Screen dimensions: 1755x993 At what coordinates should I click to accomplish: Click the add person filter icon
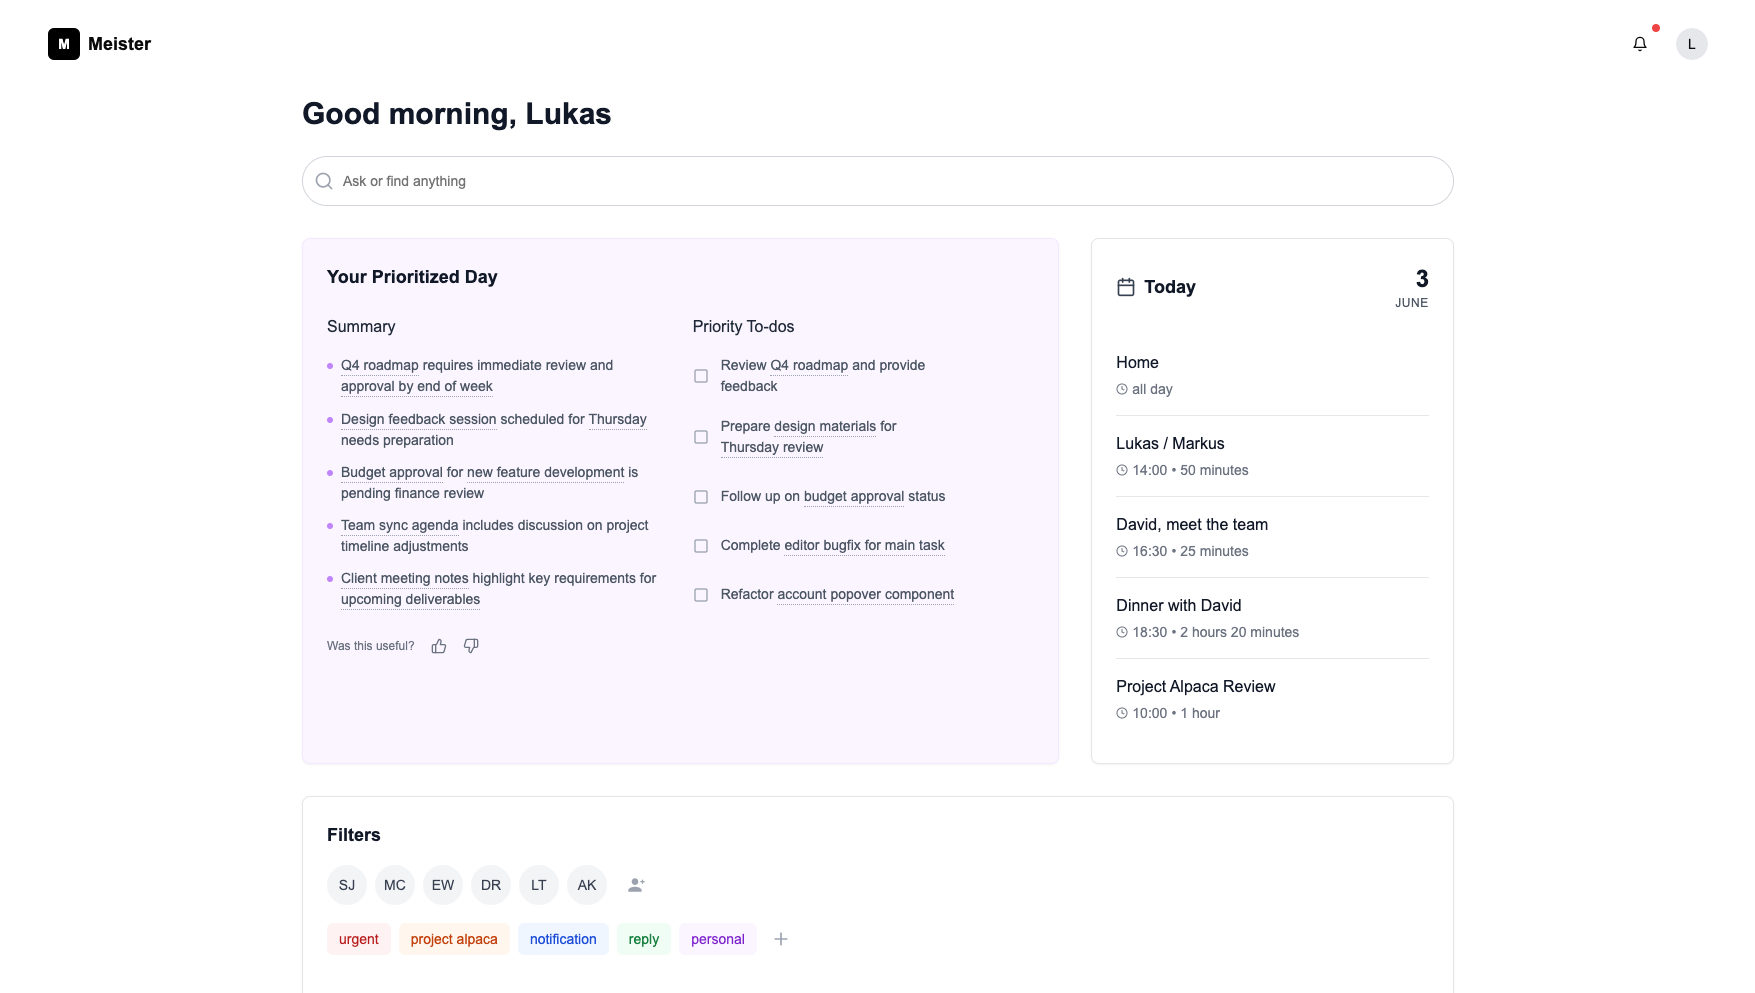point(636,885)
